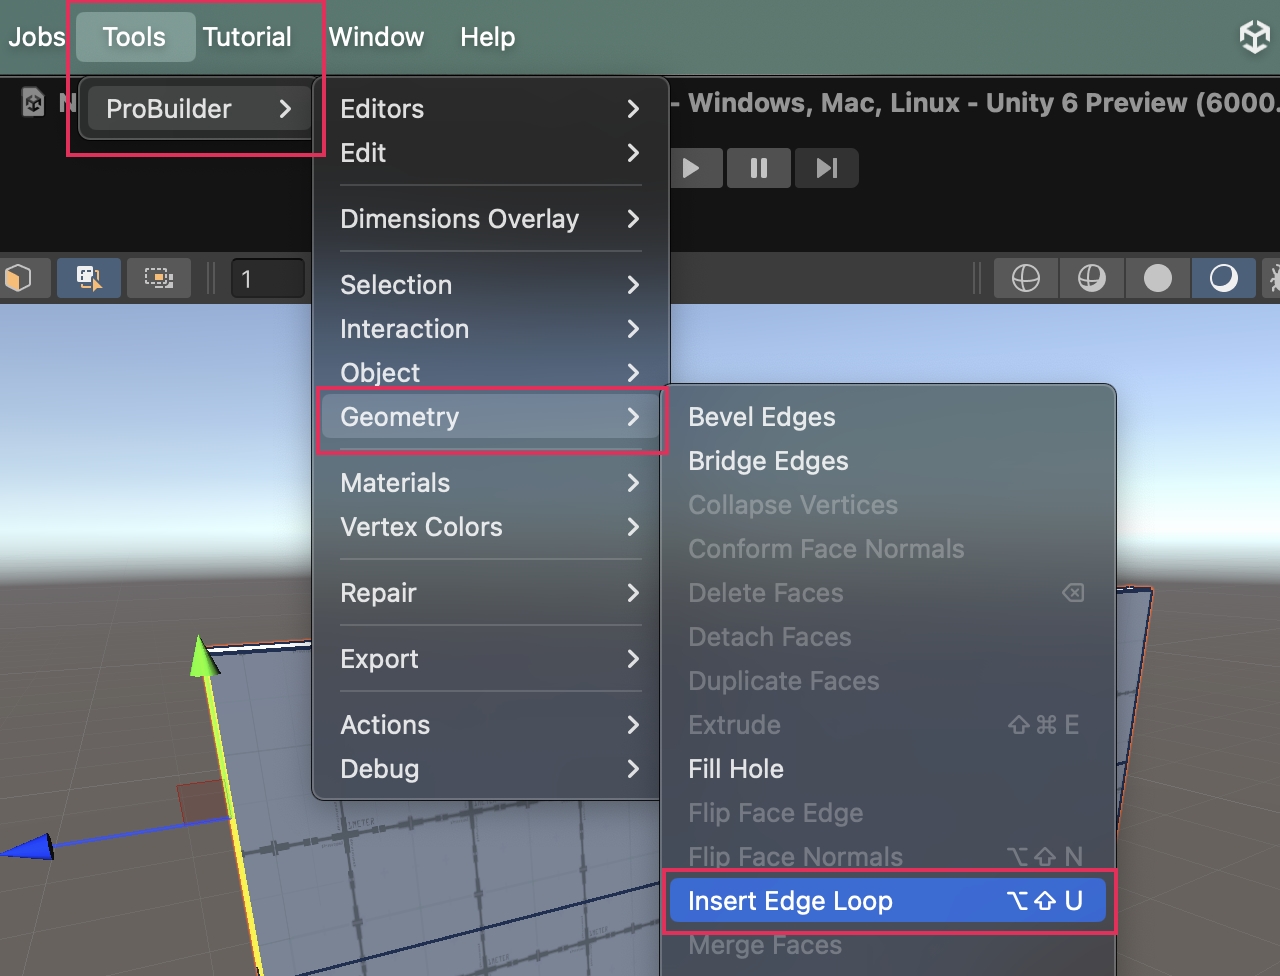Expand the Edit submenu
The width and height of the screenshot is (1280, 976).
[489, 153]
